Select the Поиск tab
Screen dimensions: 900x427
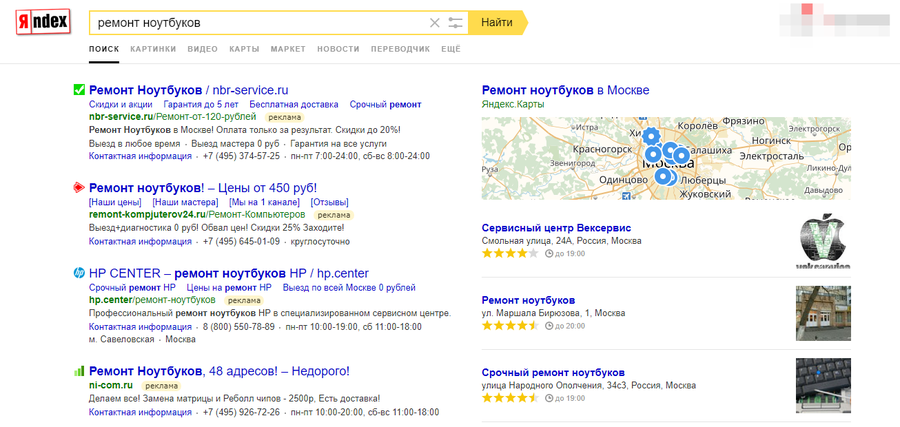coord(104,49)
